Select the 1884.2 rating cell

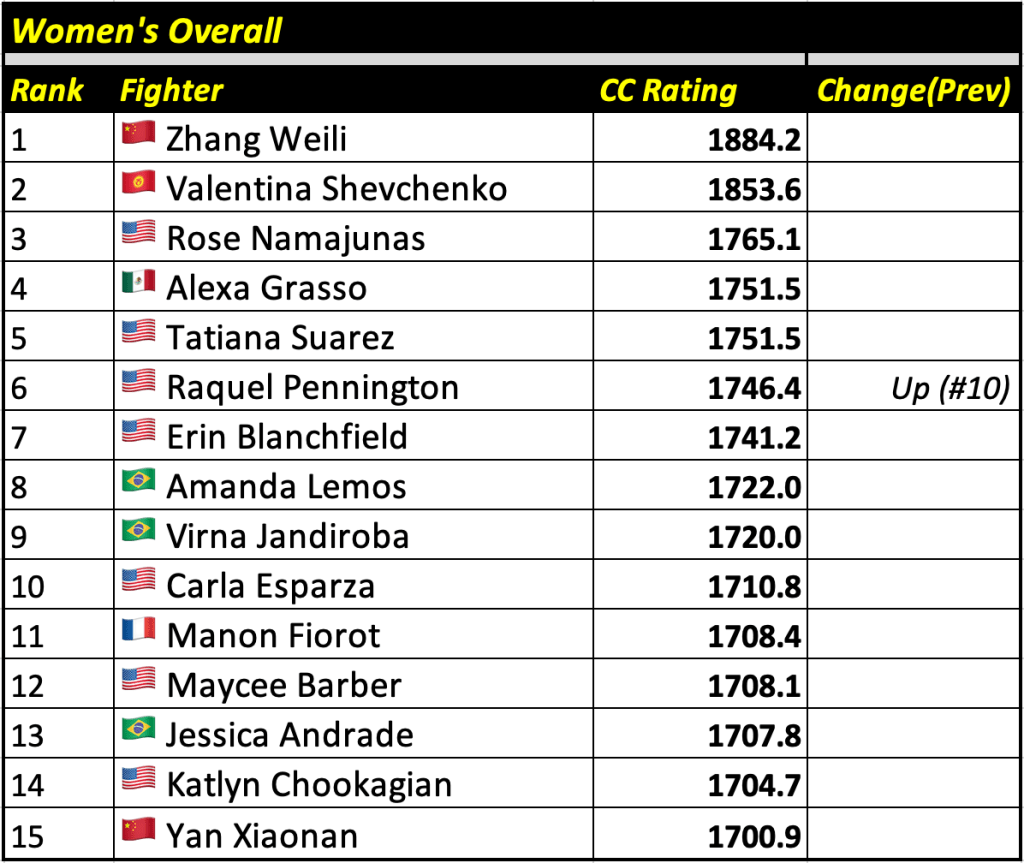(x=754, y=139)
